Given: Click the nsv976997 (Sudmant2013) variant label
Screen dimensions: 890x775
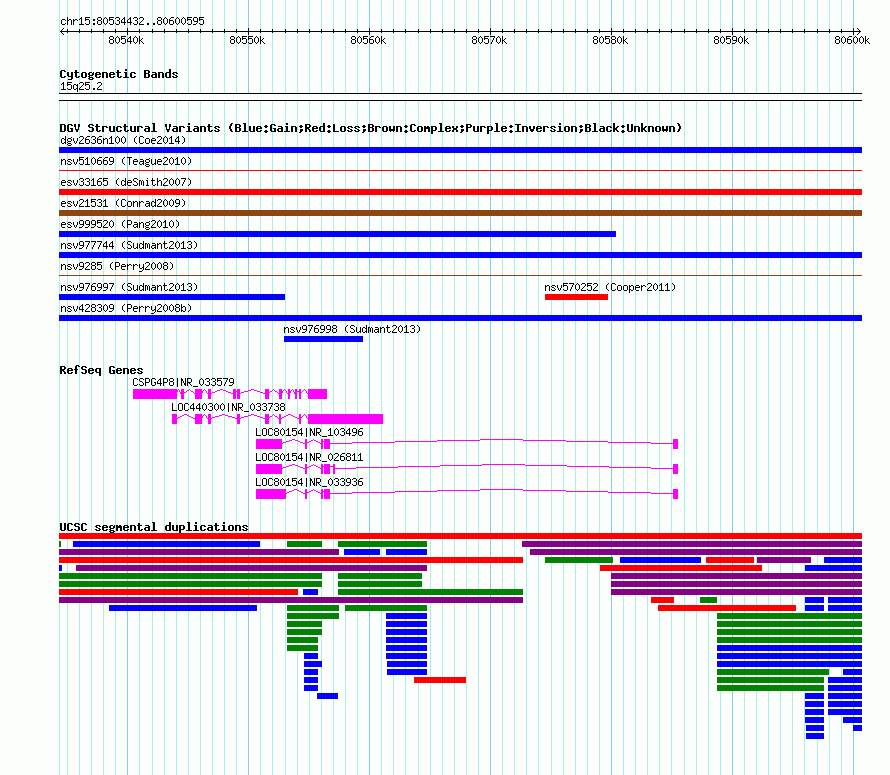Looking at the screenshot, I should coord(129,287).
